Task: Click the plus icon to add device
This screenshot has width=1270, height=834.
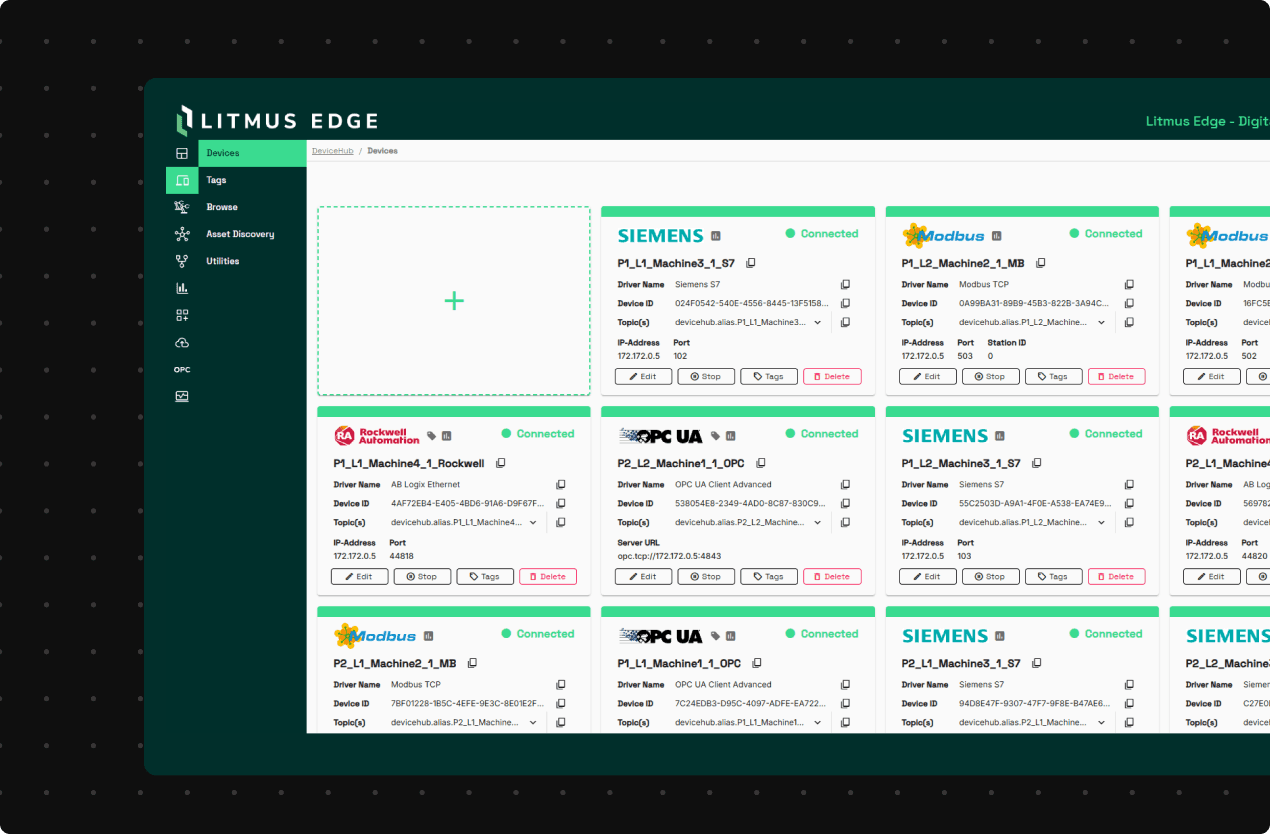Action: [454, 301]
